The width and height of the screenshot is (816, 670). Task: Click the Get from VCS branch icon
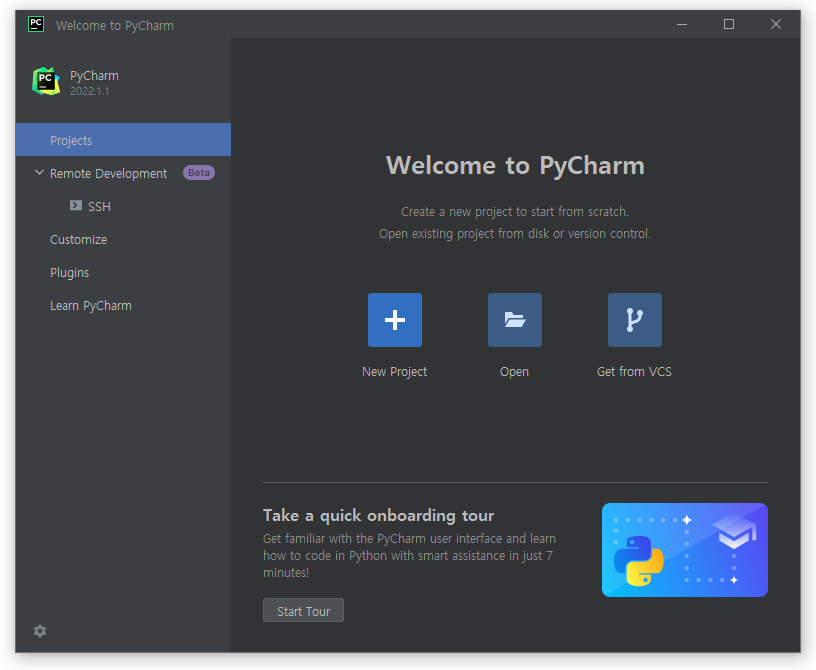tap(635, 320)
